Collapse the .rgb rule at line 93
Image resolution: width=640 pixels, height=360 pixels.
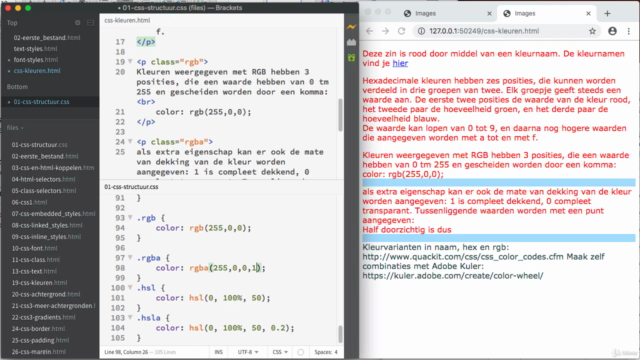point(130,218)
